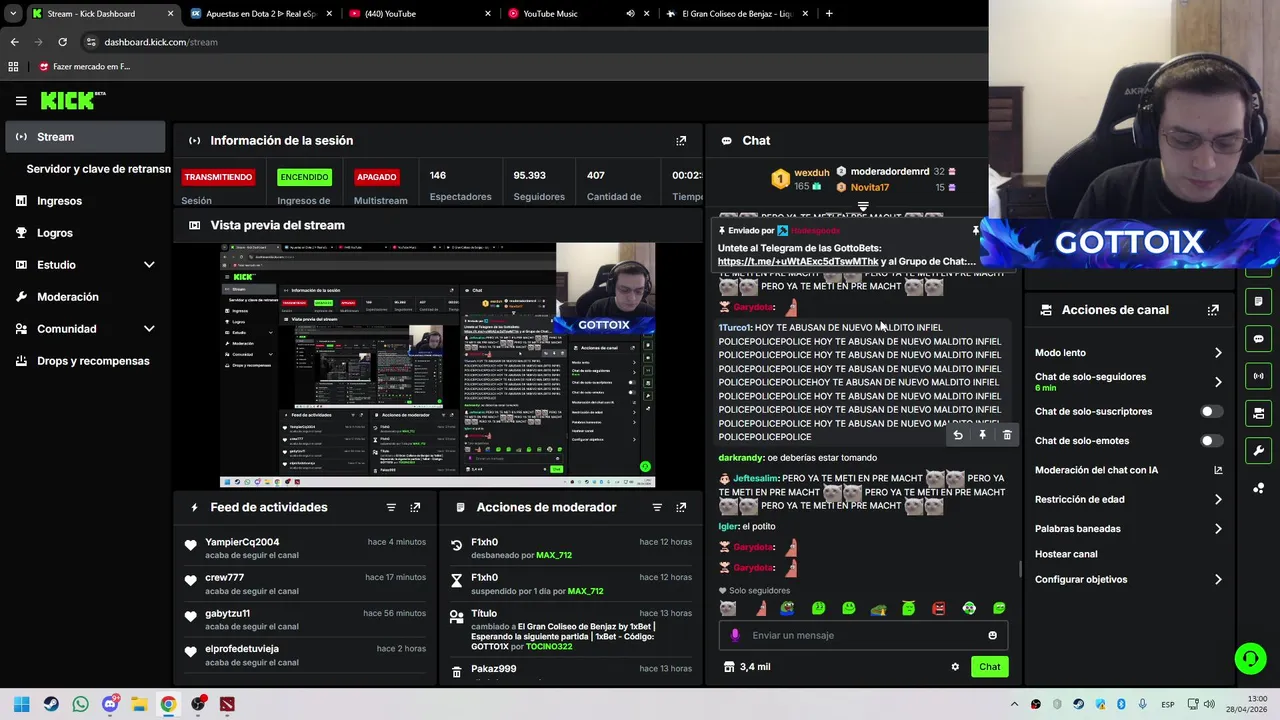This screenshot has width=1280, height=720.
Task: Expand Palabras baneadas
Action: click(1217, 529)
